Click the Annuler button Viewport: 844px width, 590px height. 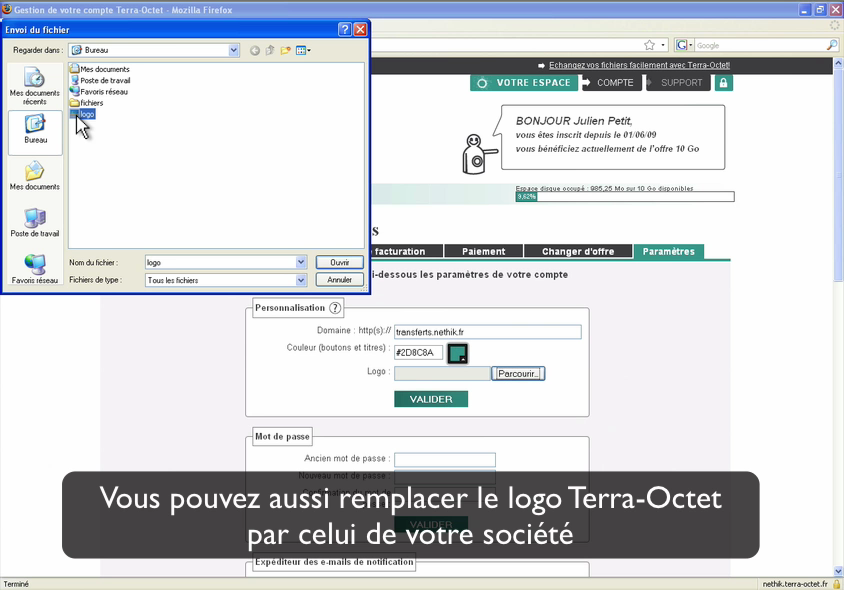(340, 280)
